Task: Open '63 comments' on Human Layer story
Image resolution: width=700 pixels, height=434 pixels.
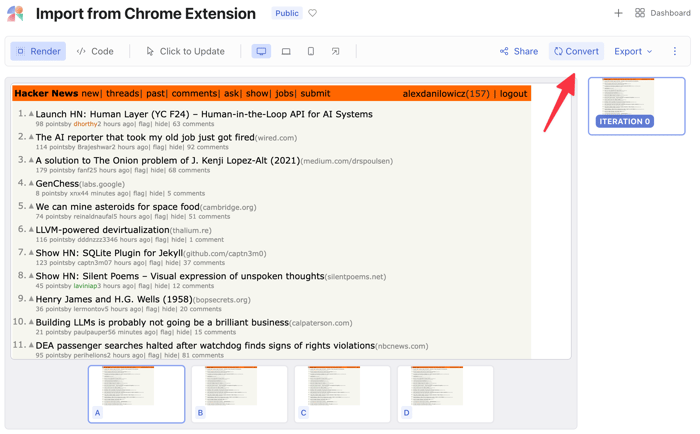Action: [193, 124]
